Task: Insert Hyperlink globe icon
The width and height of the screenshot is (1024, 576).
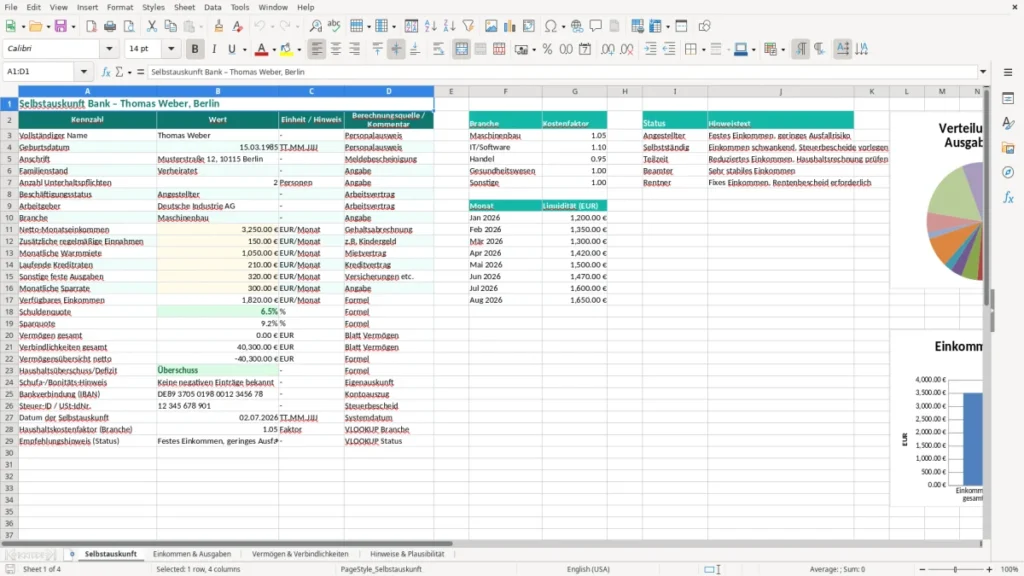Action: click(x=577, y=26)
